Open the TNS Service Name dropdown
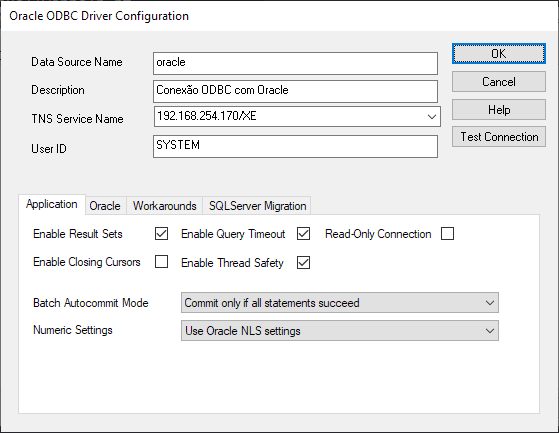This screenshot has width=559, height=433. point(432,117)
